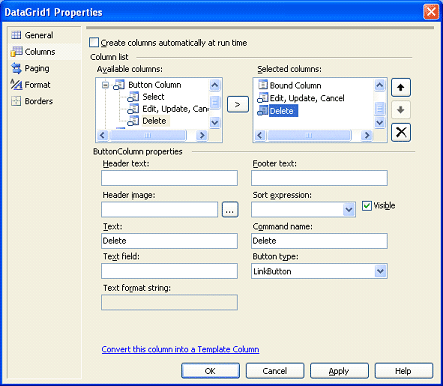Screen dimensions: 443x386
Task: Click icon beside Edit, Update, Can… in Available columns
Action: point(133,109)
